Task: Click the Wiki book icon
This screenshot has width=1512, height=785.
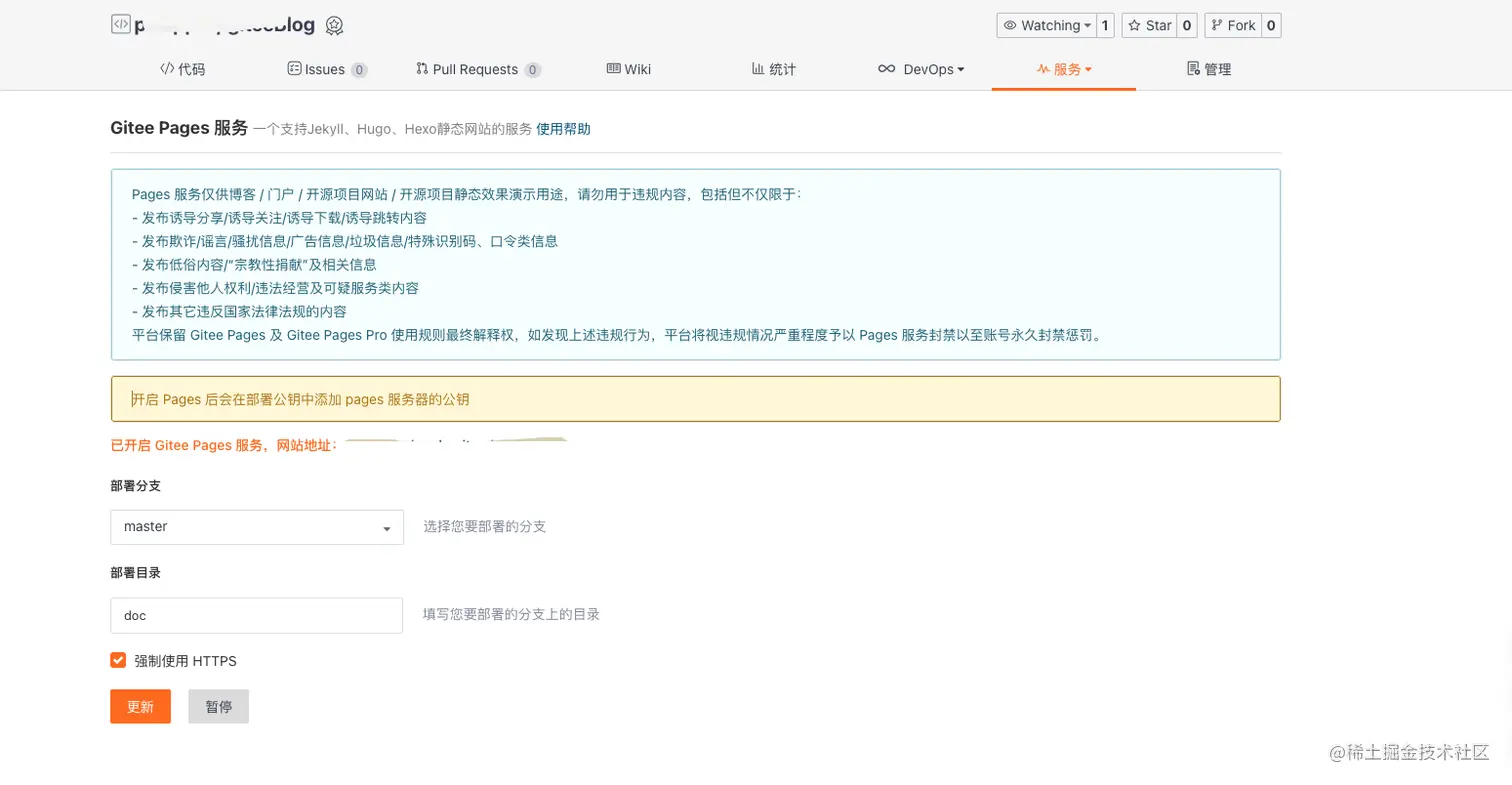Action: tap(612, 69)
